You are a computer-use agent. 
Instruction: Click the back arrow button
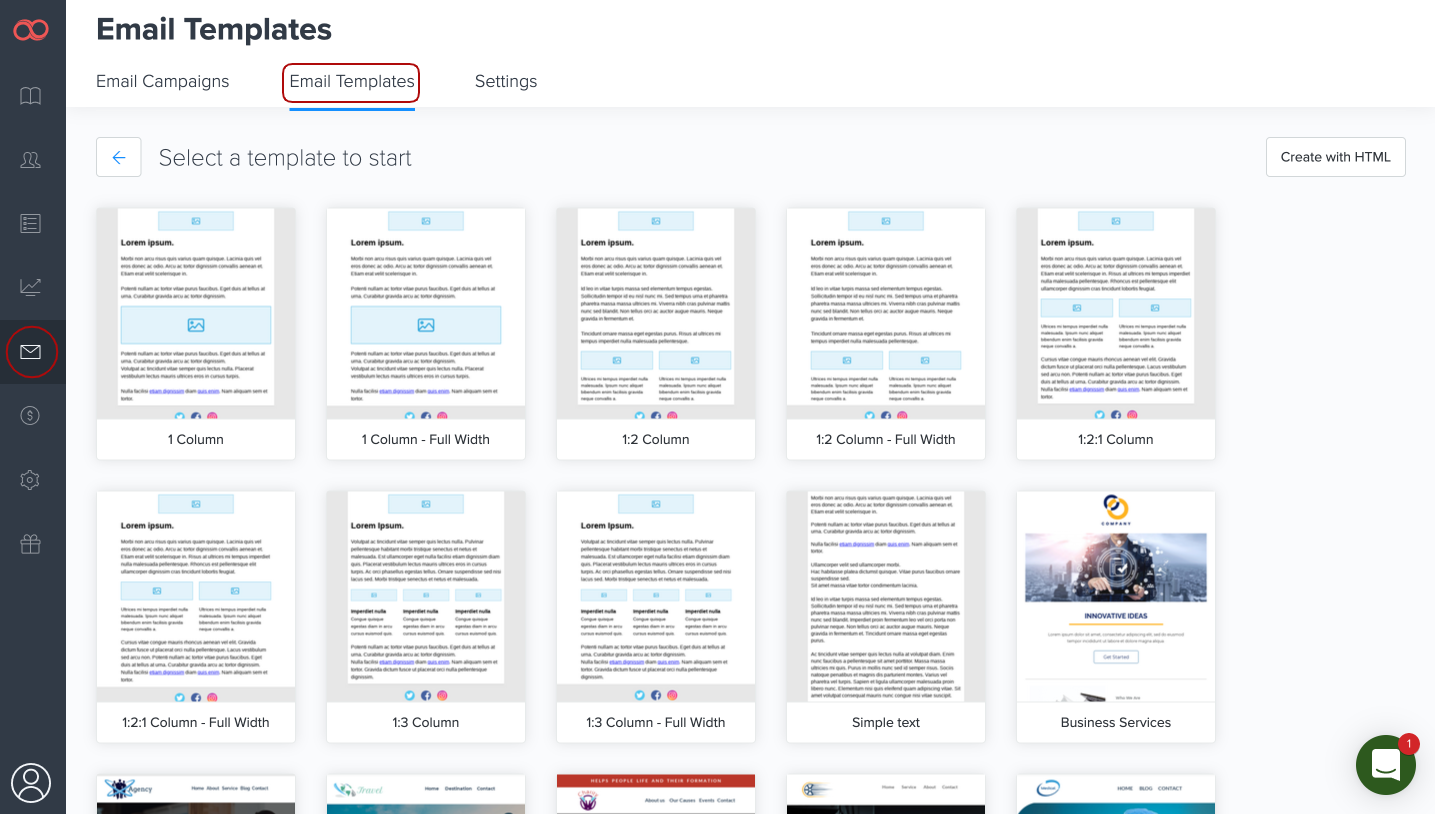click(x=119, y=157)
